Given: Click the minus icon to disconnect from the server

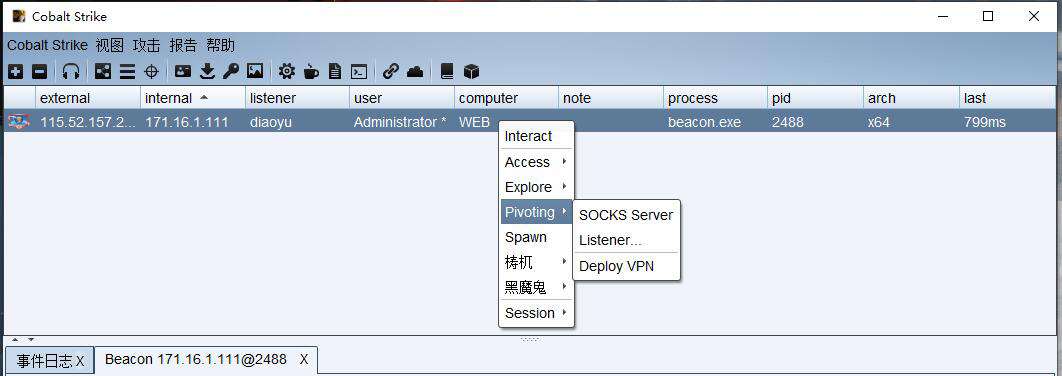Looking at the screenshot, I should [40, 71].
